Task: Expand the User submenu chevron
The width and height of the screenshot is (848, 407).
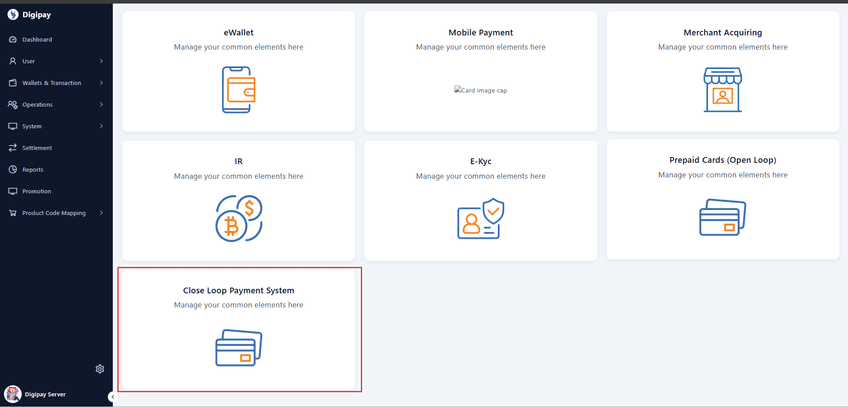Action: (x=101, y=61)
